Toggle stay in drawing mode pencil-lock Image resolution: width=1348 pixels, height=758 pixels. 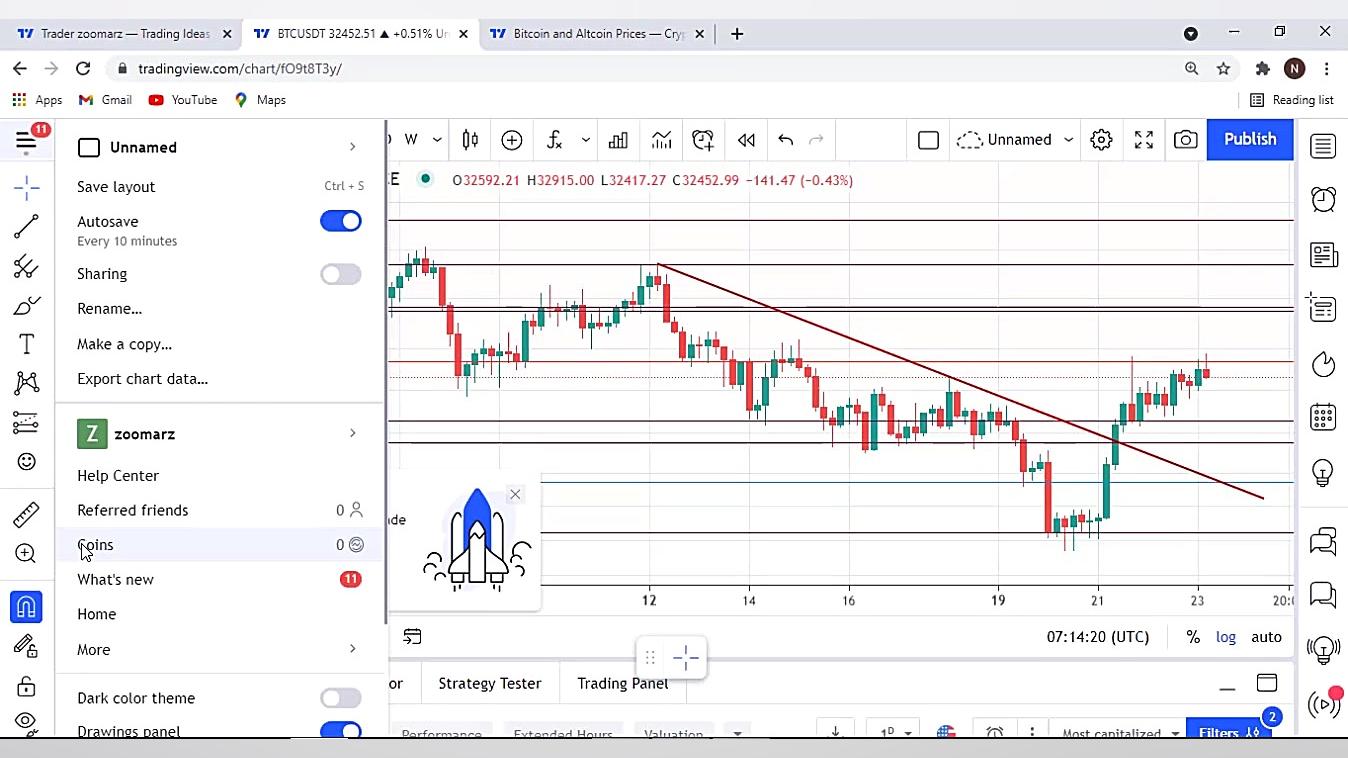tap(26, 646)
